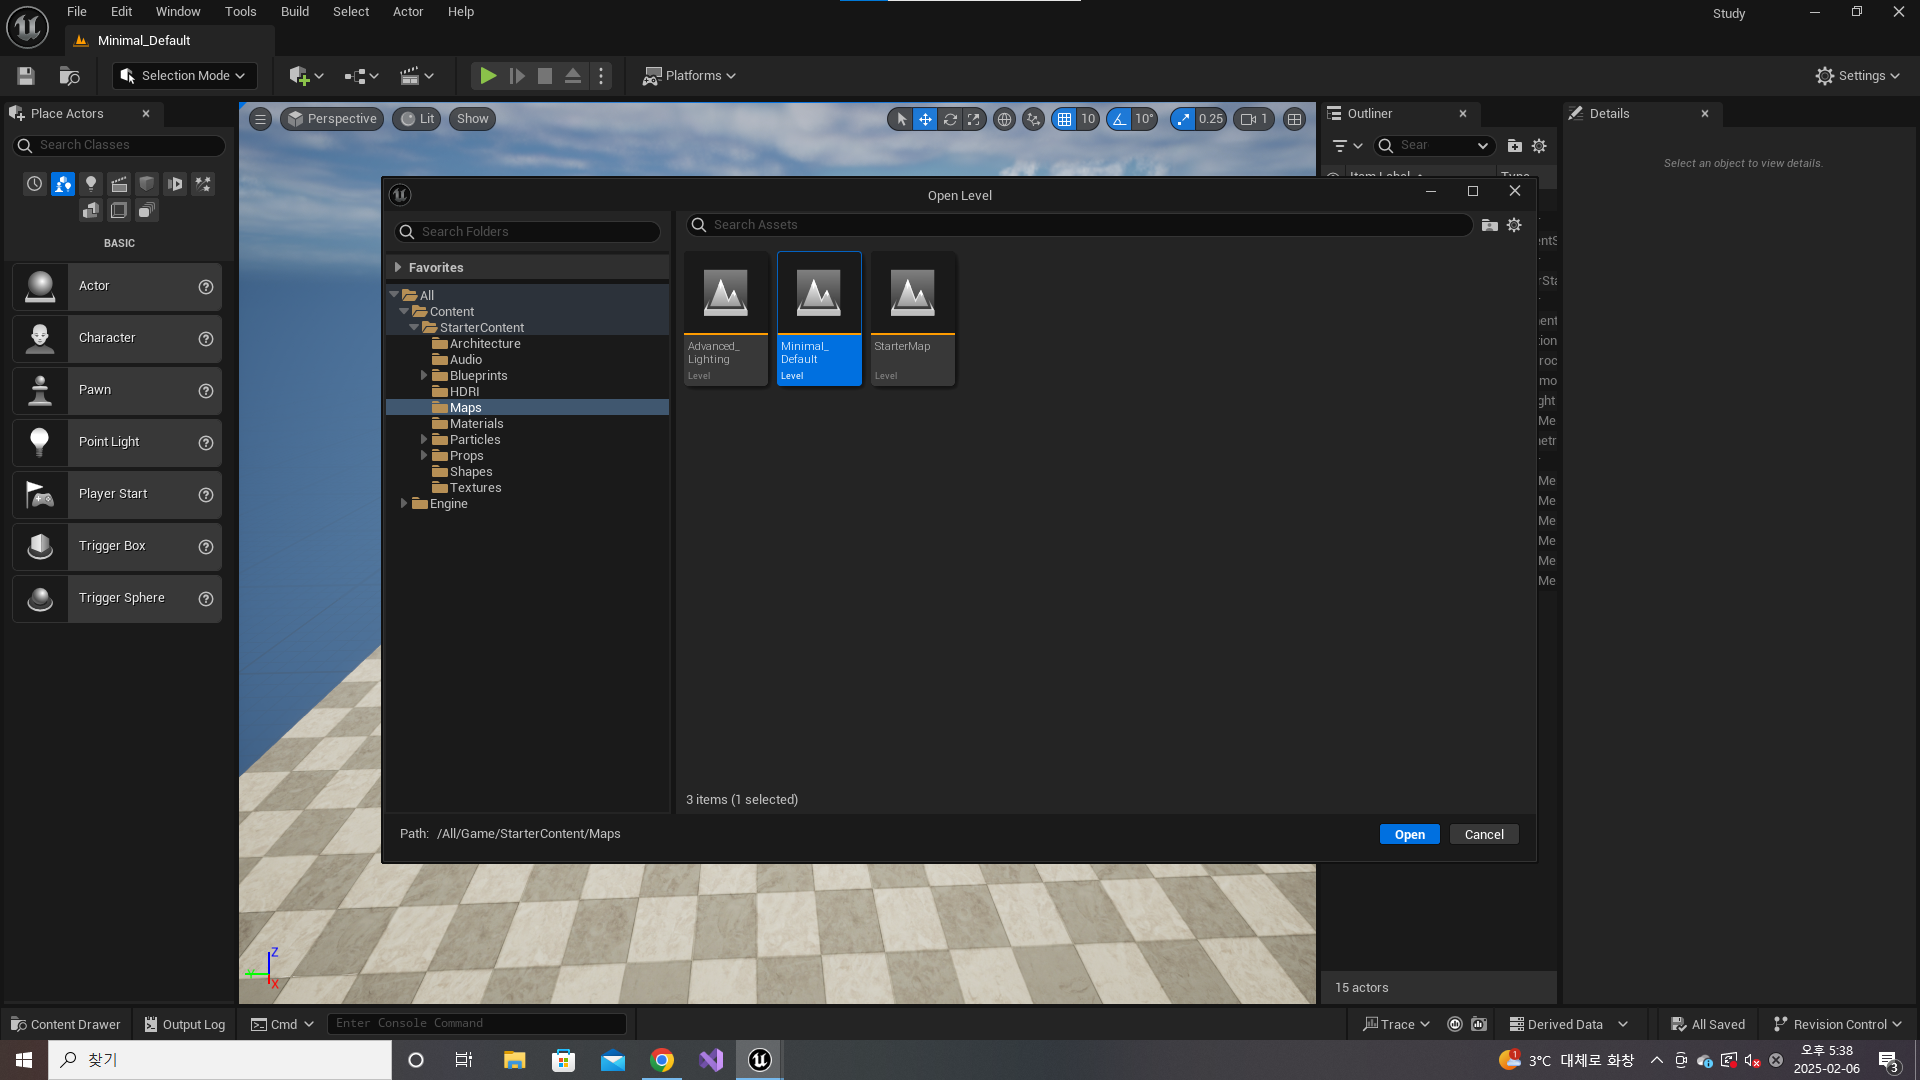Open the add content cube-plus dropdown
1920x1080 pixels.
[306, 76]
